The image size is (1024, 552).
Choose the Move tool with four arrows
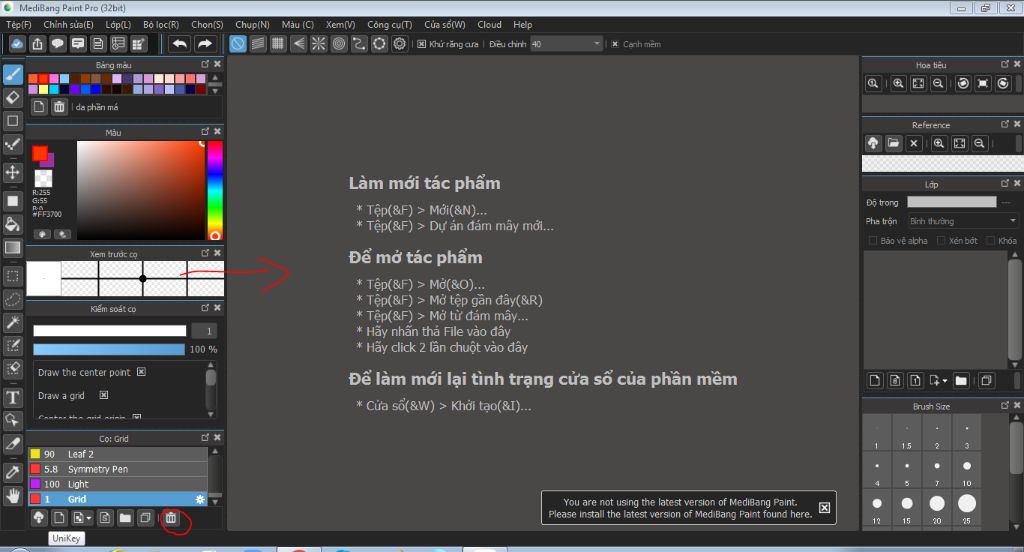coord(12,172)
